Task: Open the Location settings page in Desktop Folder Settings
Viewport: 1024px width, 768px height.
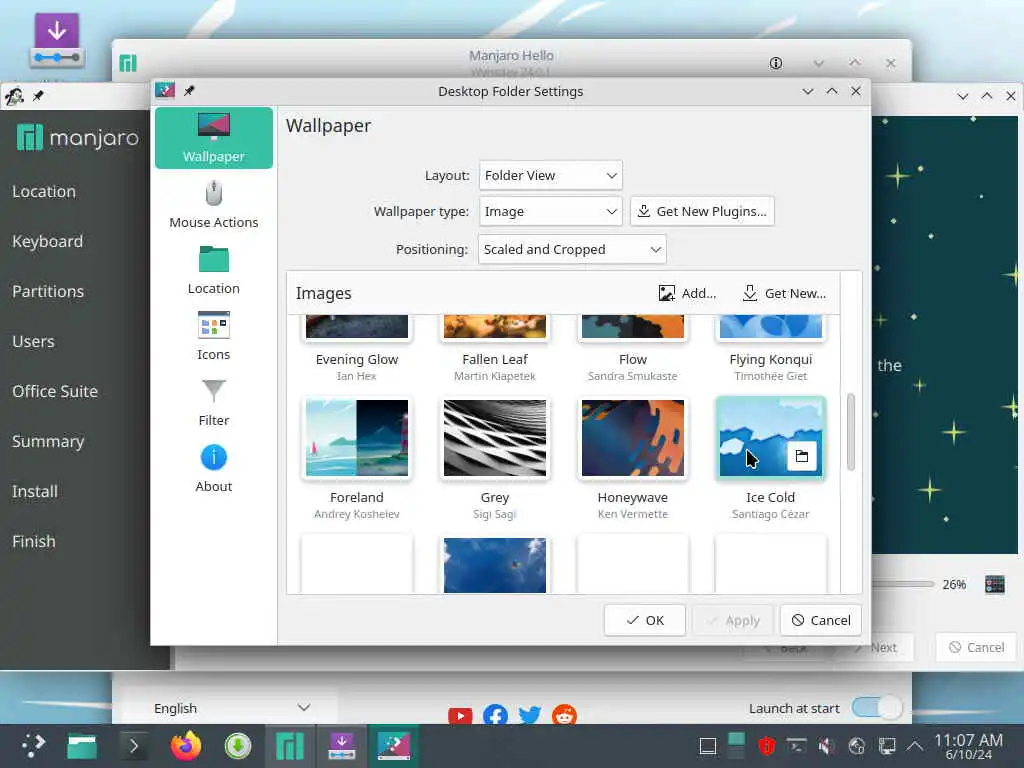Action: click(214, 270)
